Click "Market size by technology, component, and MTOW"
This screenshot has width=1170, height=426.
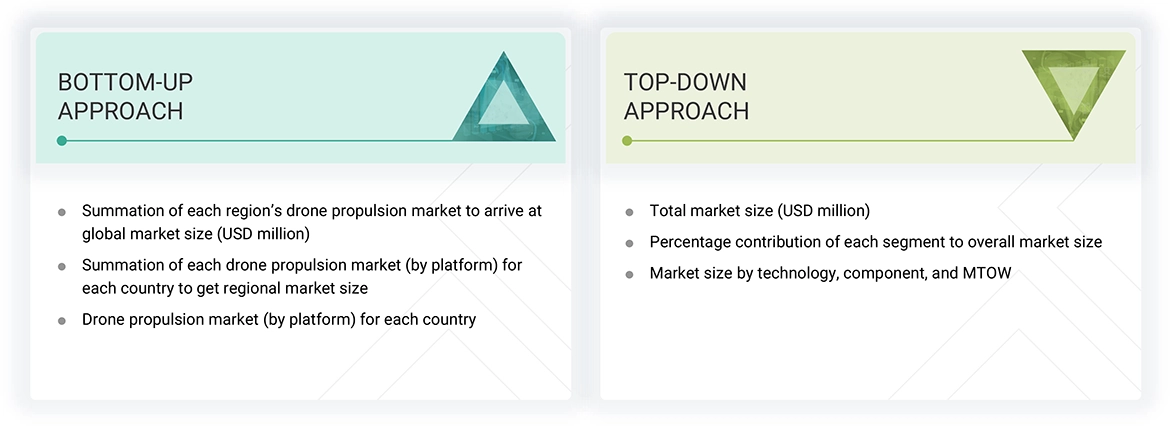point(830,273)
